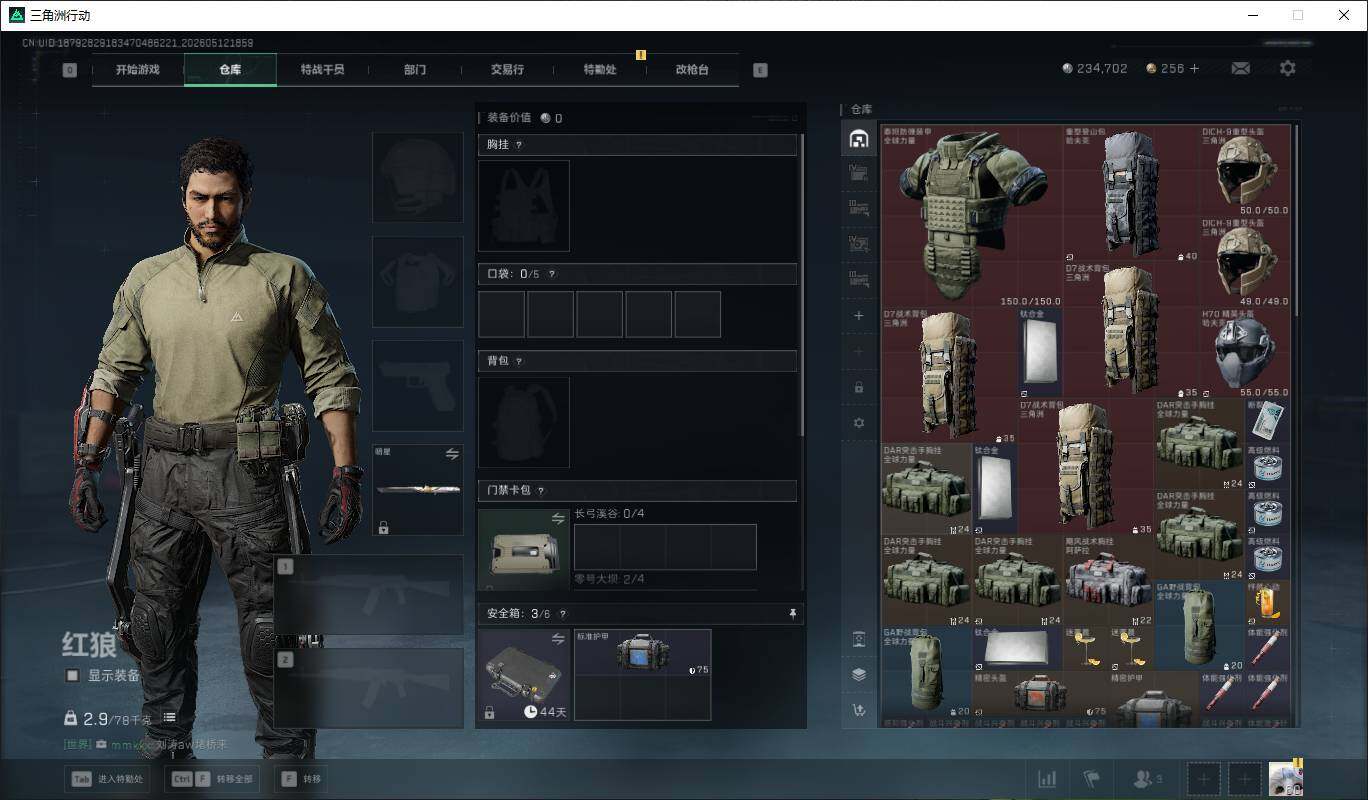Select the 重型登山包 backpack

1131,194
